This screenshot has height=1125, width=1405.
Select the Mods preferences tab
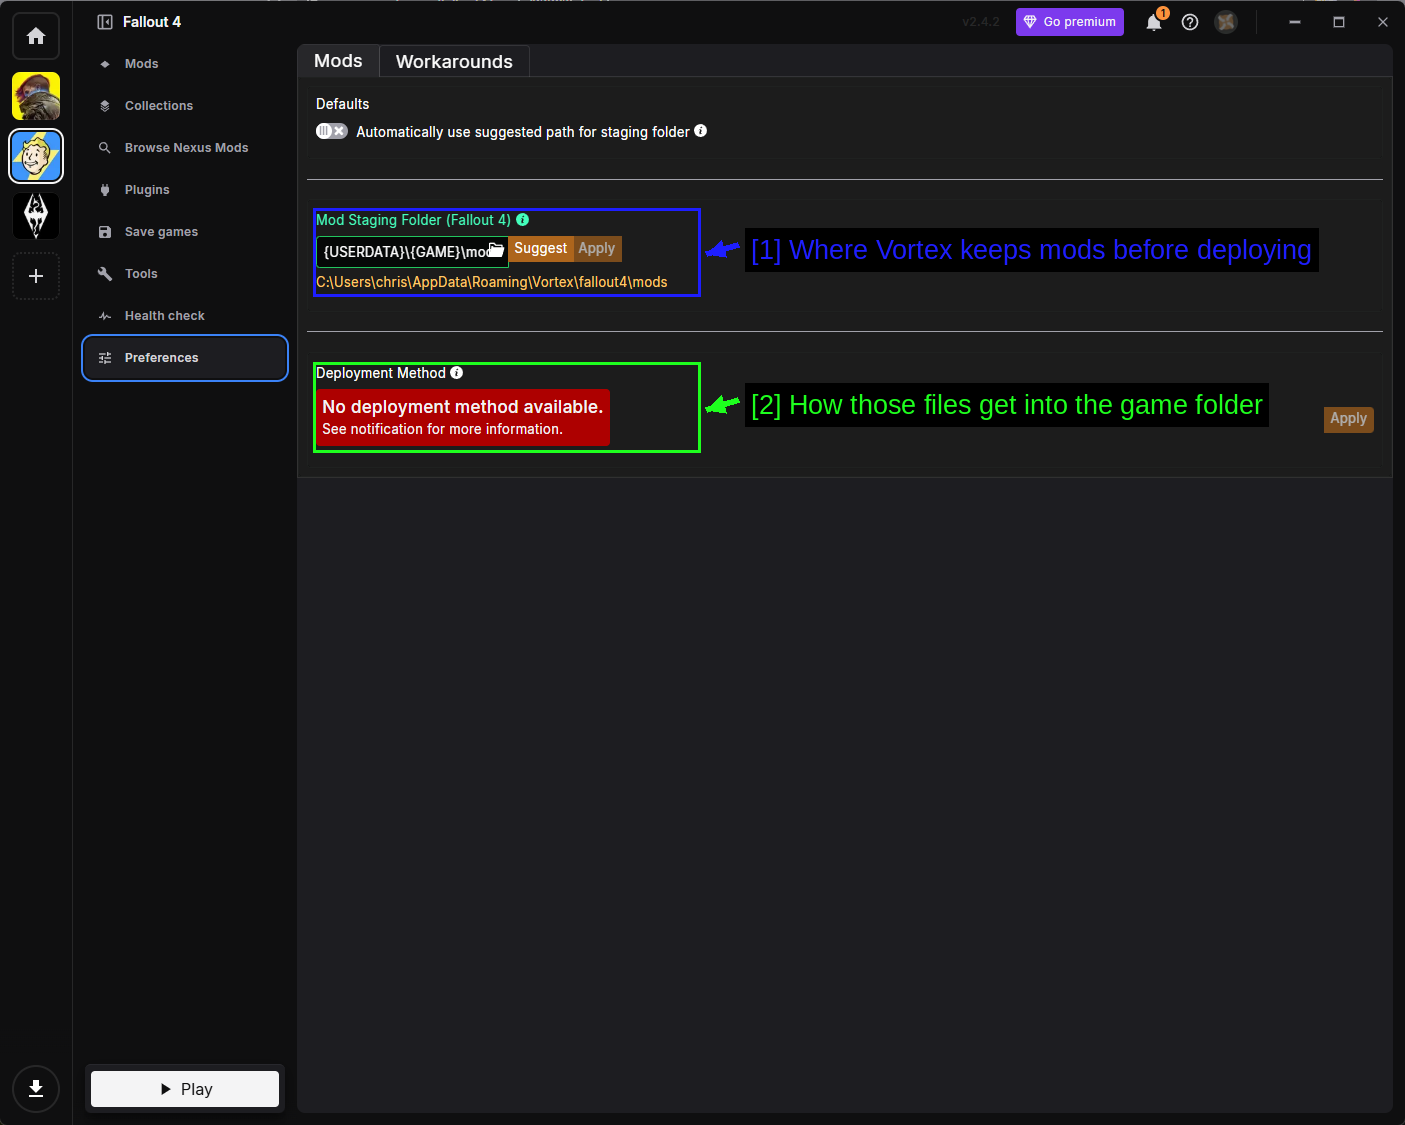[x=338, y=61]
